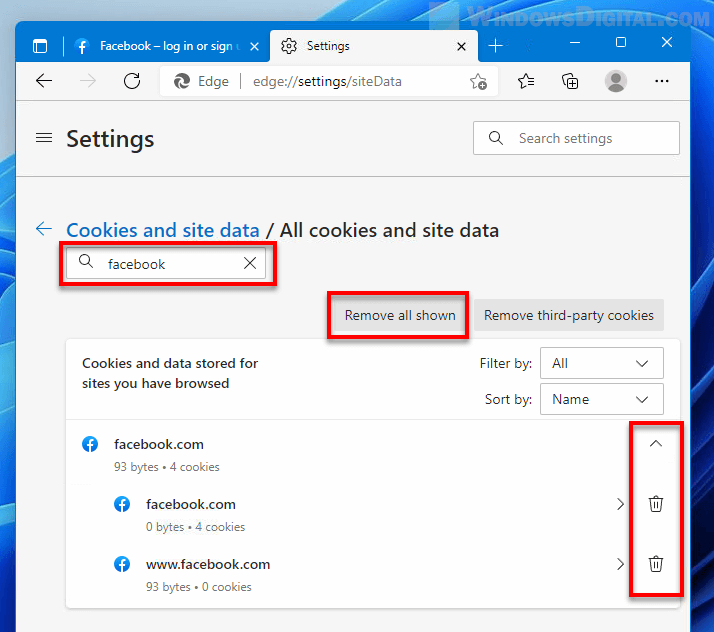
Task: Close the Settings tab
Action: coord(461,46)
